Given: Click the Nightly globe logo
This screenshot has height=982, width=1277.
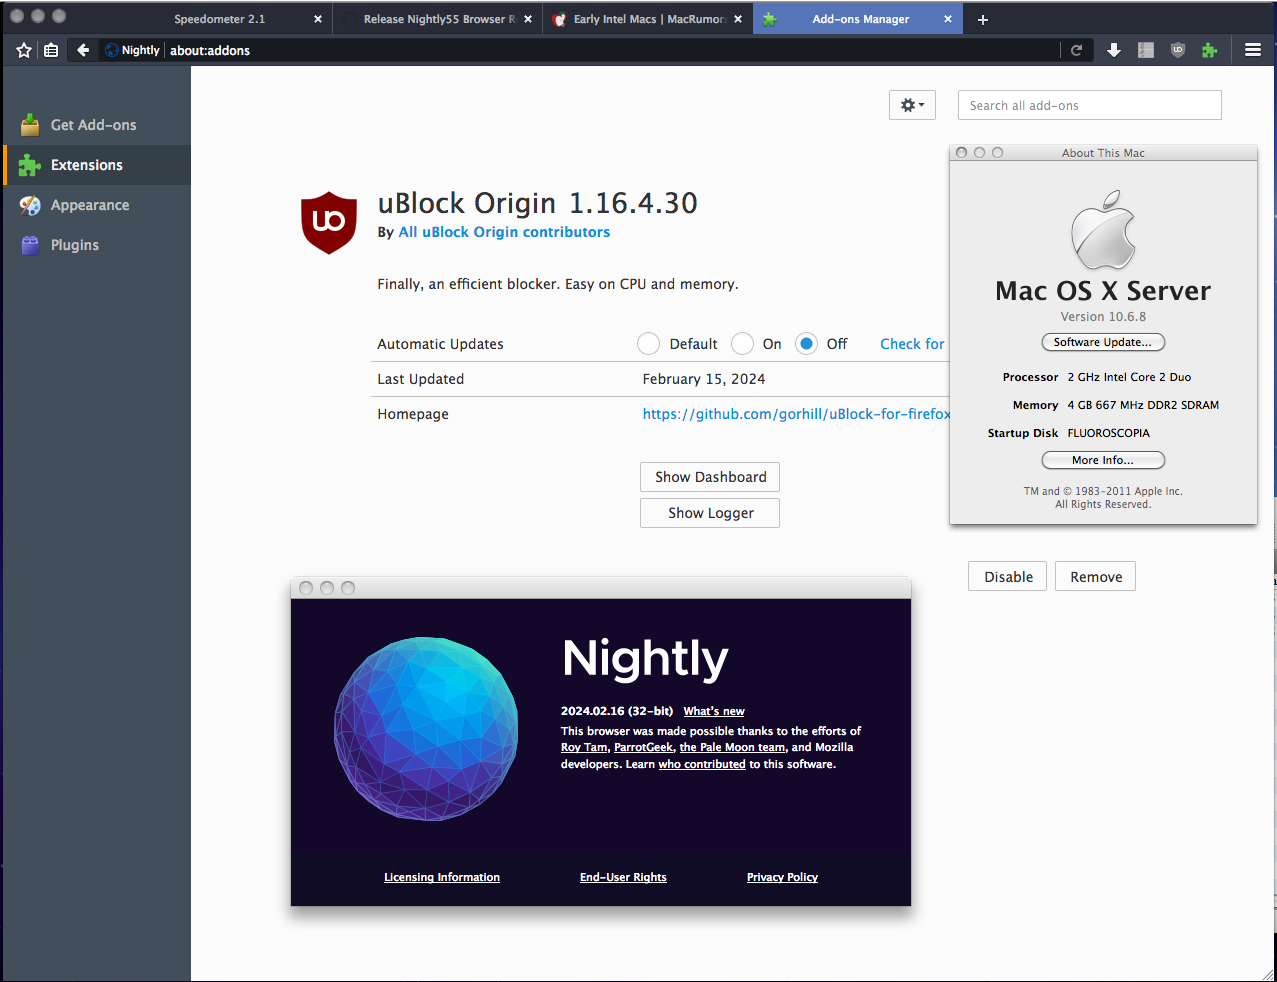Looking at the screenshot, I should 426,729.
